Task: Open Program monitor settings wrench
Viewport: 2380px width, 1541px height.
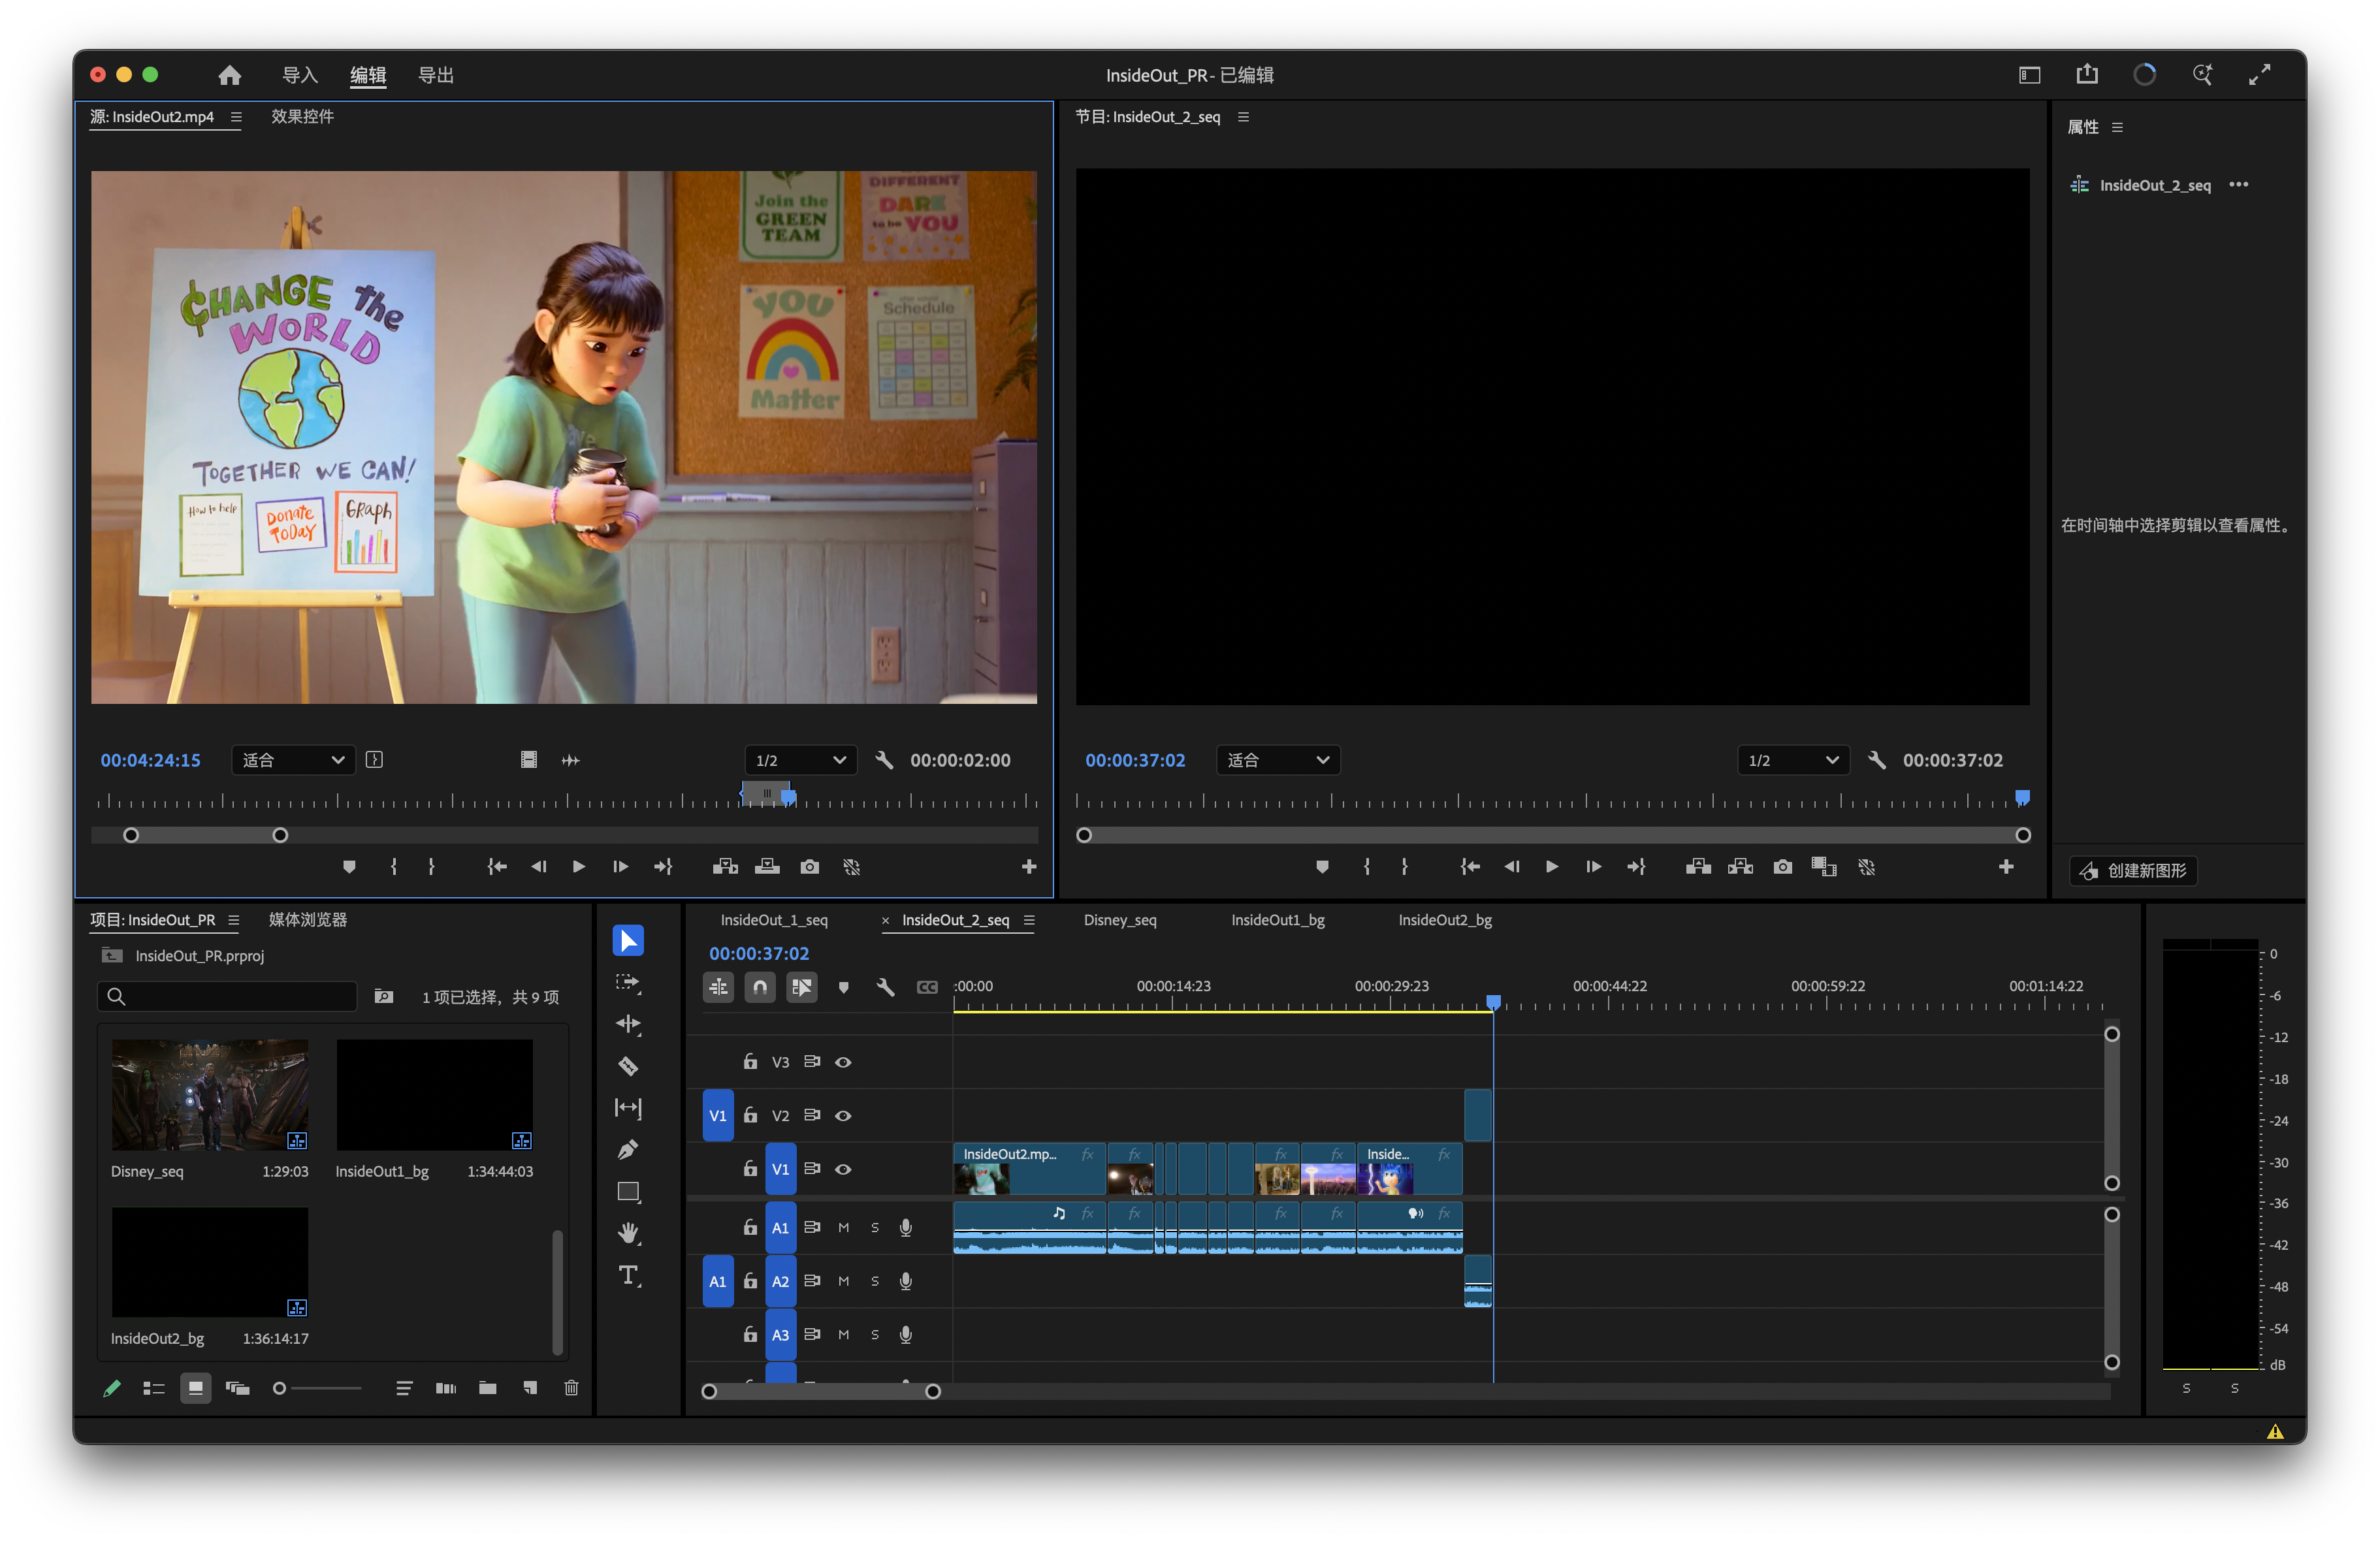Action: pyautogui.click(x=1877, y=760)
